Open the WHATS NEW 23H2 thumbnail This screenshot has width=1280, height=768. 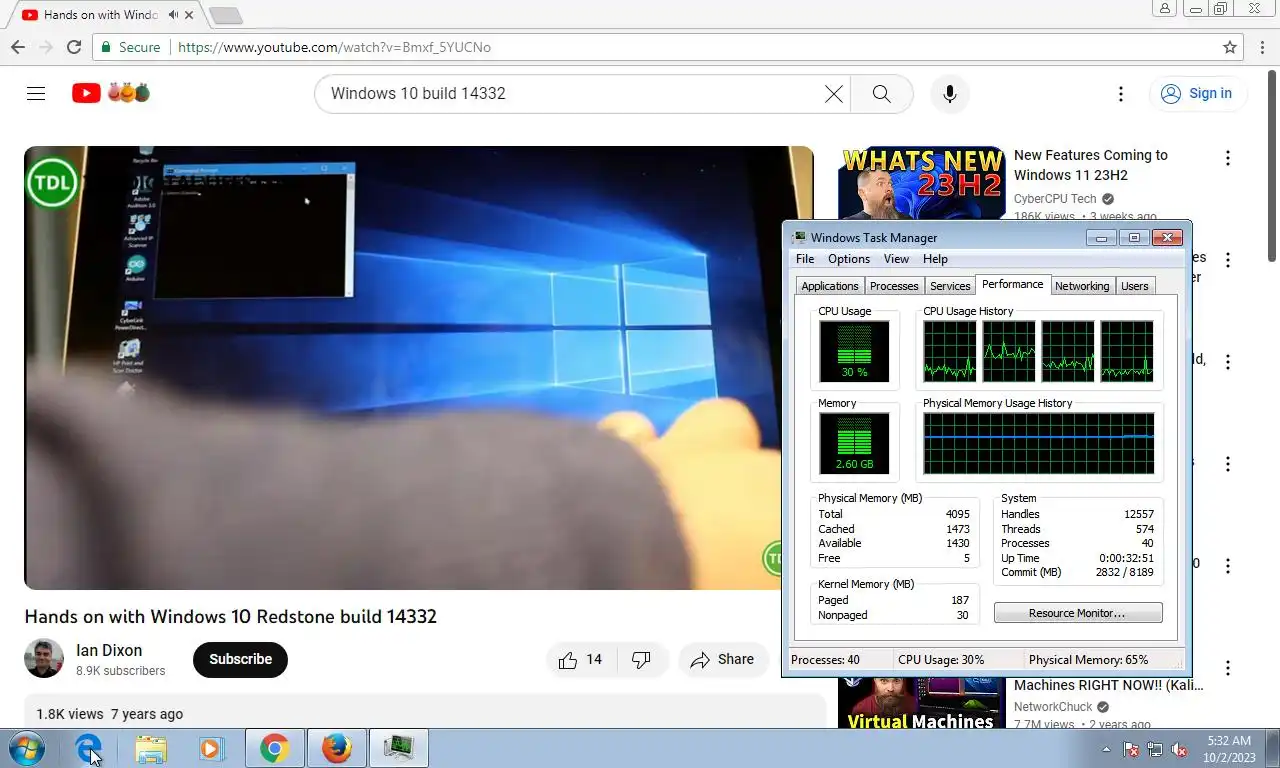[921, 183]
